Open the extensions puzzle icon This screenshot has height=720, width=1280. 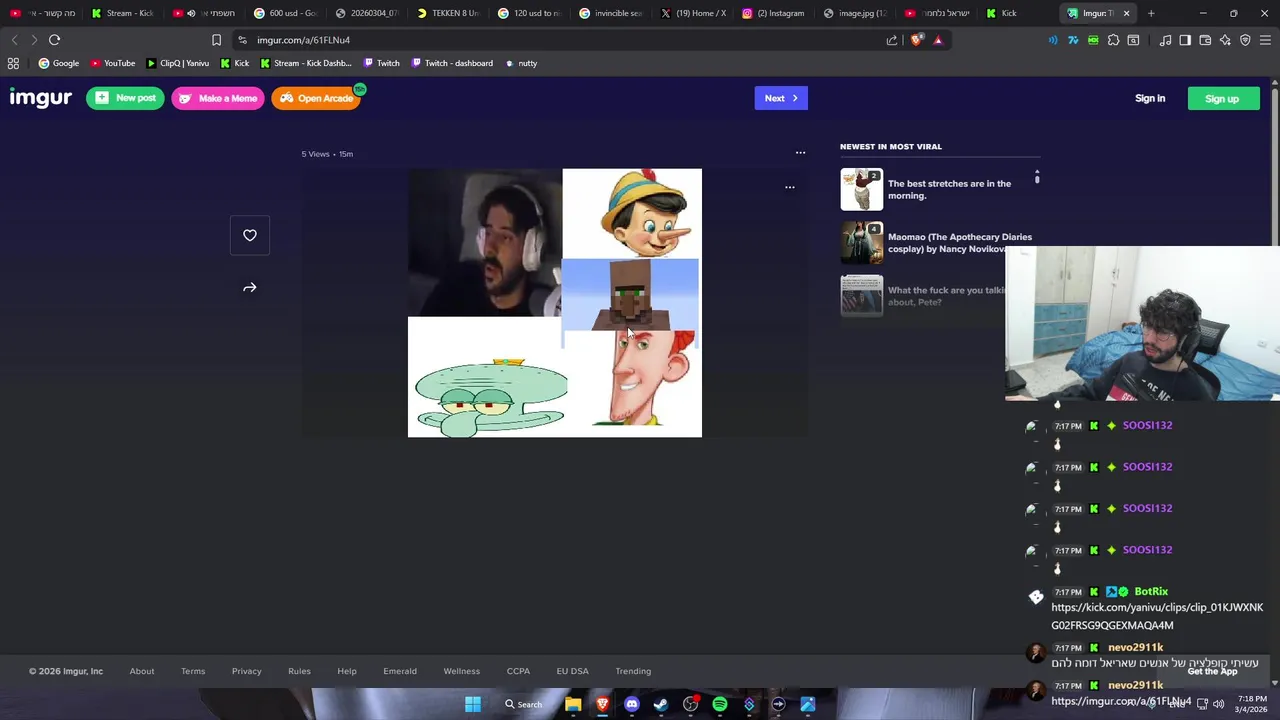click(x=1113, y=40)
